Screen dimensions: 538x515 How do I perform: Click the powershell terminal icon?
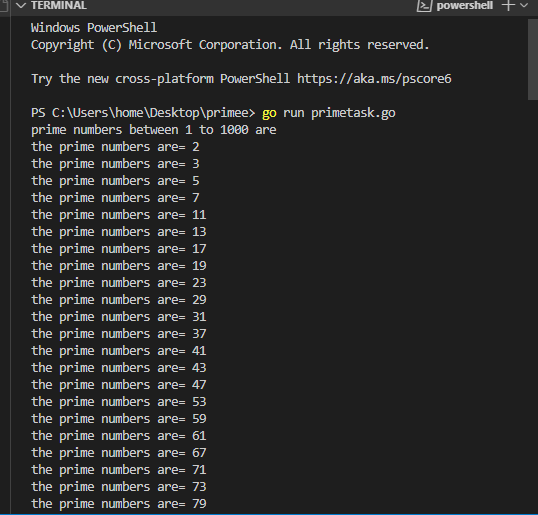click(x=424, y=5)
